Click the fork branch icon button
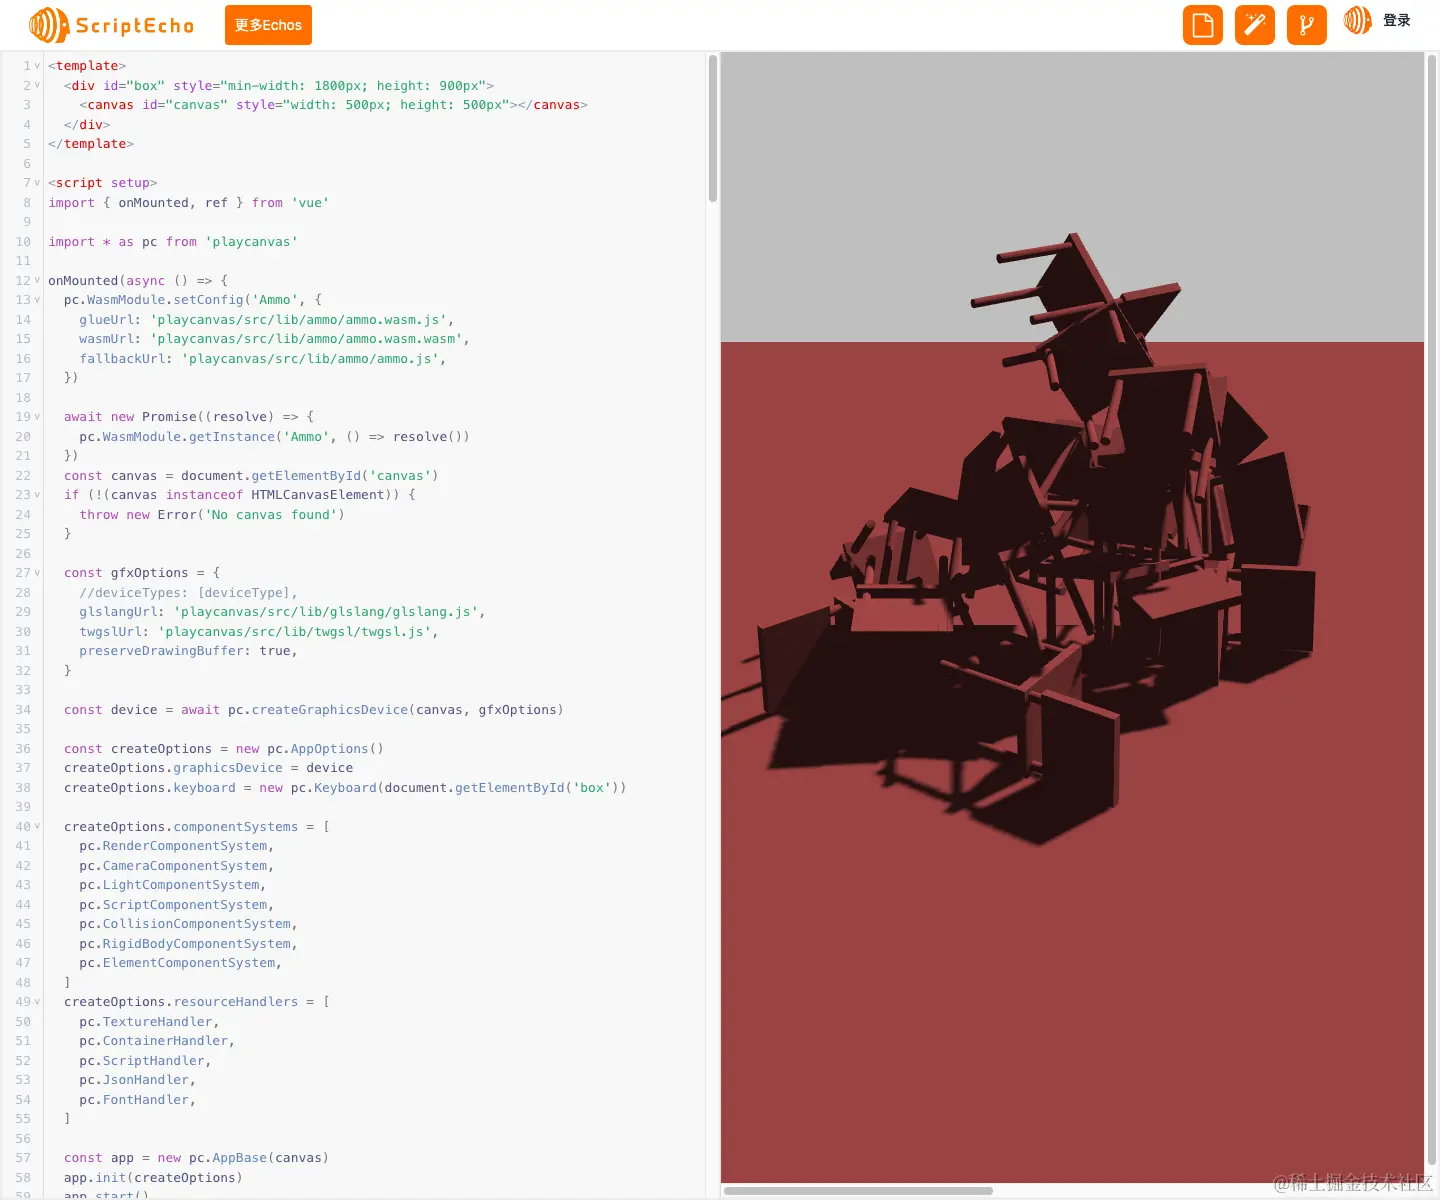Viewport: 1440px width, 1200px height. click(1307, 25)
